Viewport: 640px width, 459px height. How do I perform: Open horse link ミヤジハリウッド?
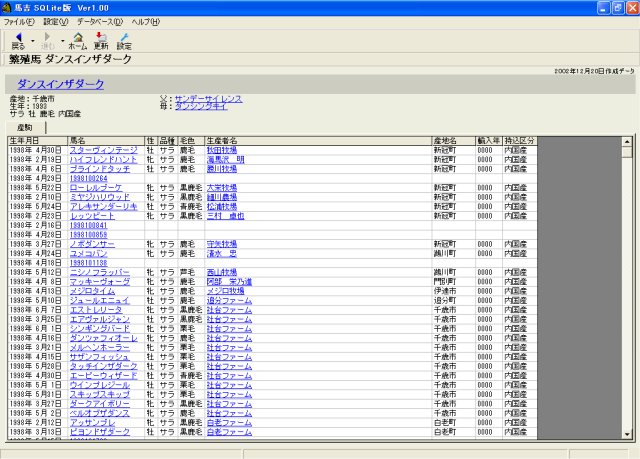100,197
